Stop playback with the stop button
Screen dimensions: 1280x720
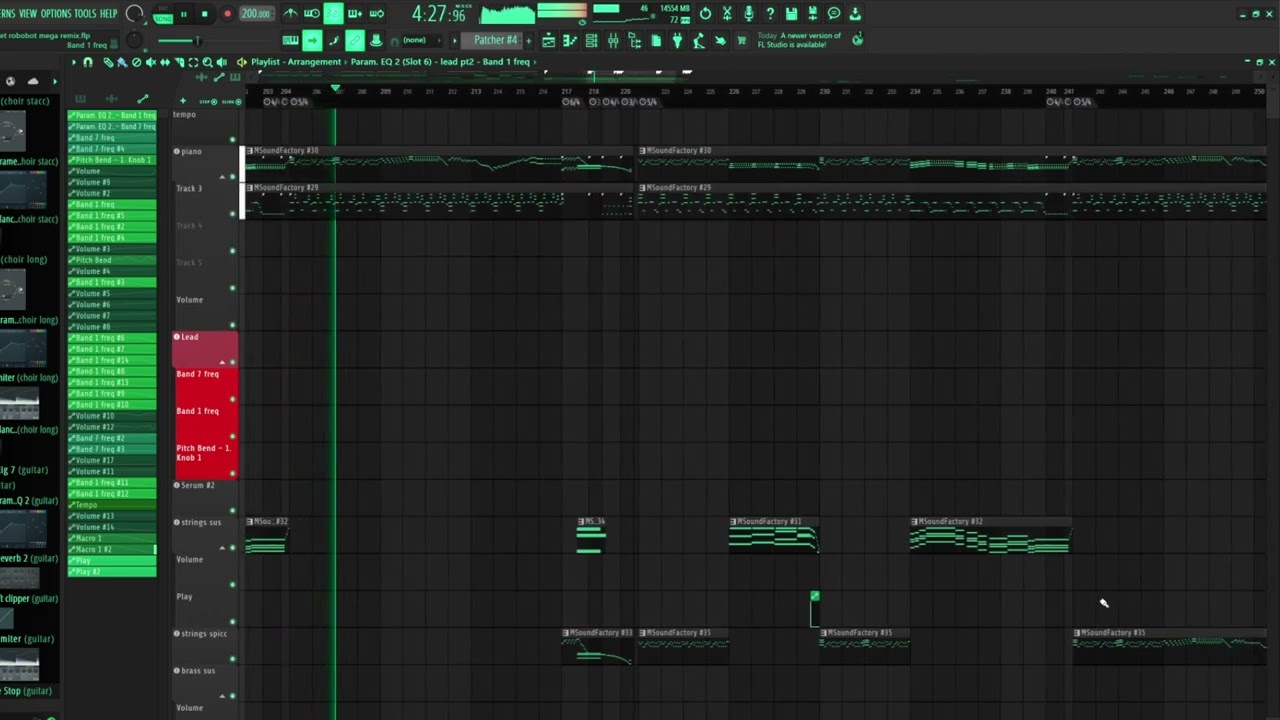[204, 14]
